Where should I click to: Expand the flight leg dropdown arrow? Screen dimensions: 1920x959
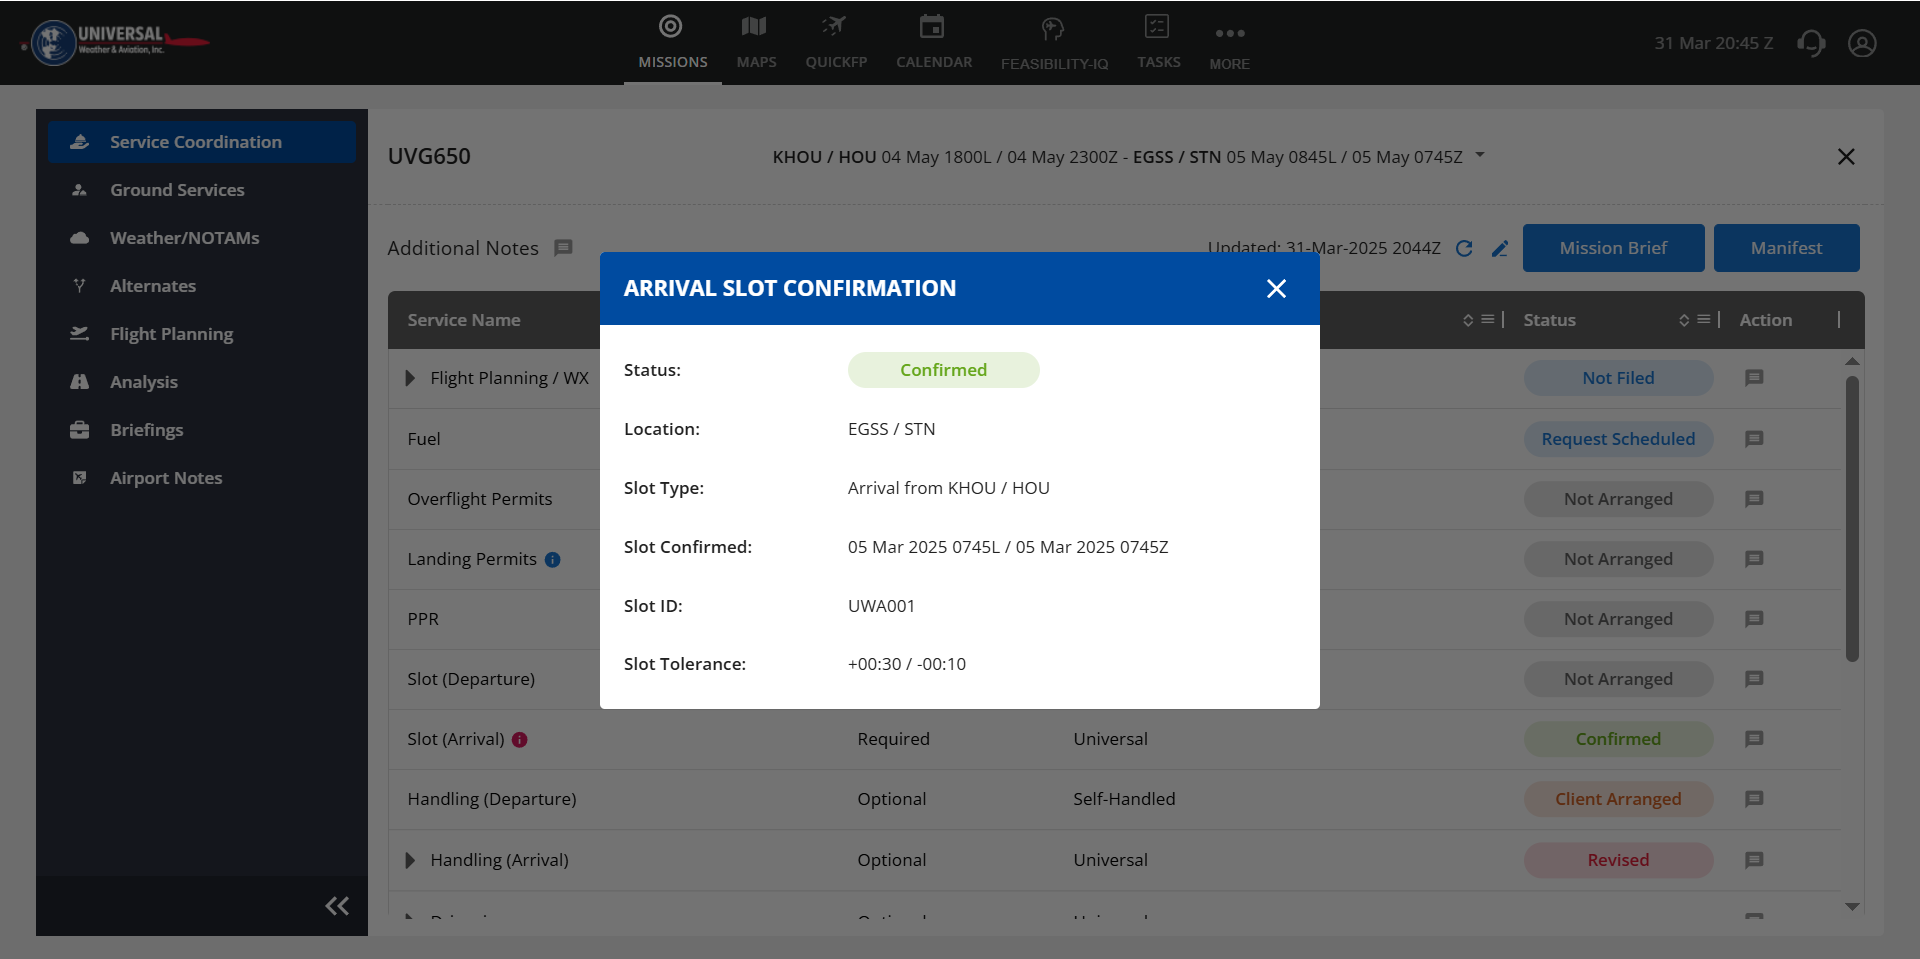(x=1480, y=156)
